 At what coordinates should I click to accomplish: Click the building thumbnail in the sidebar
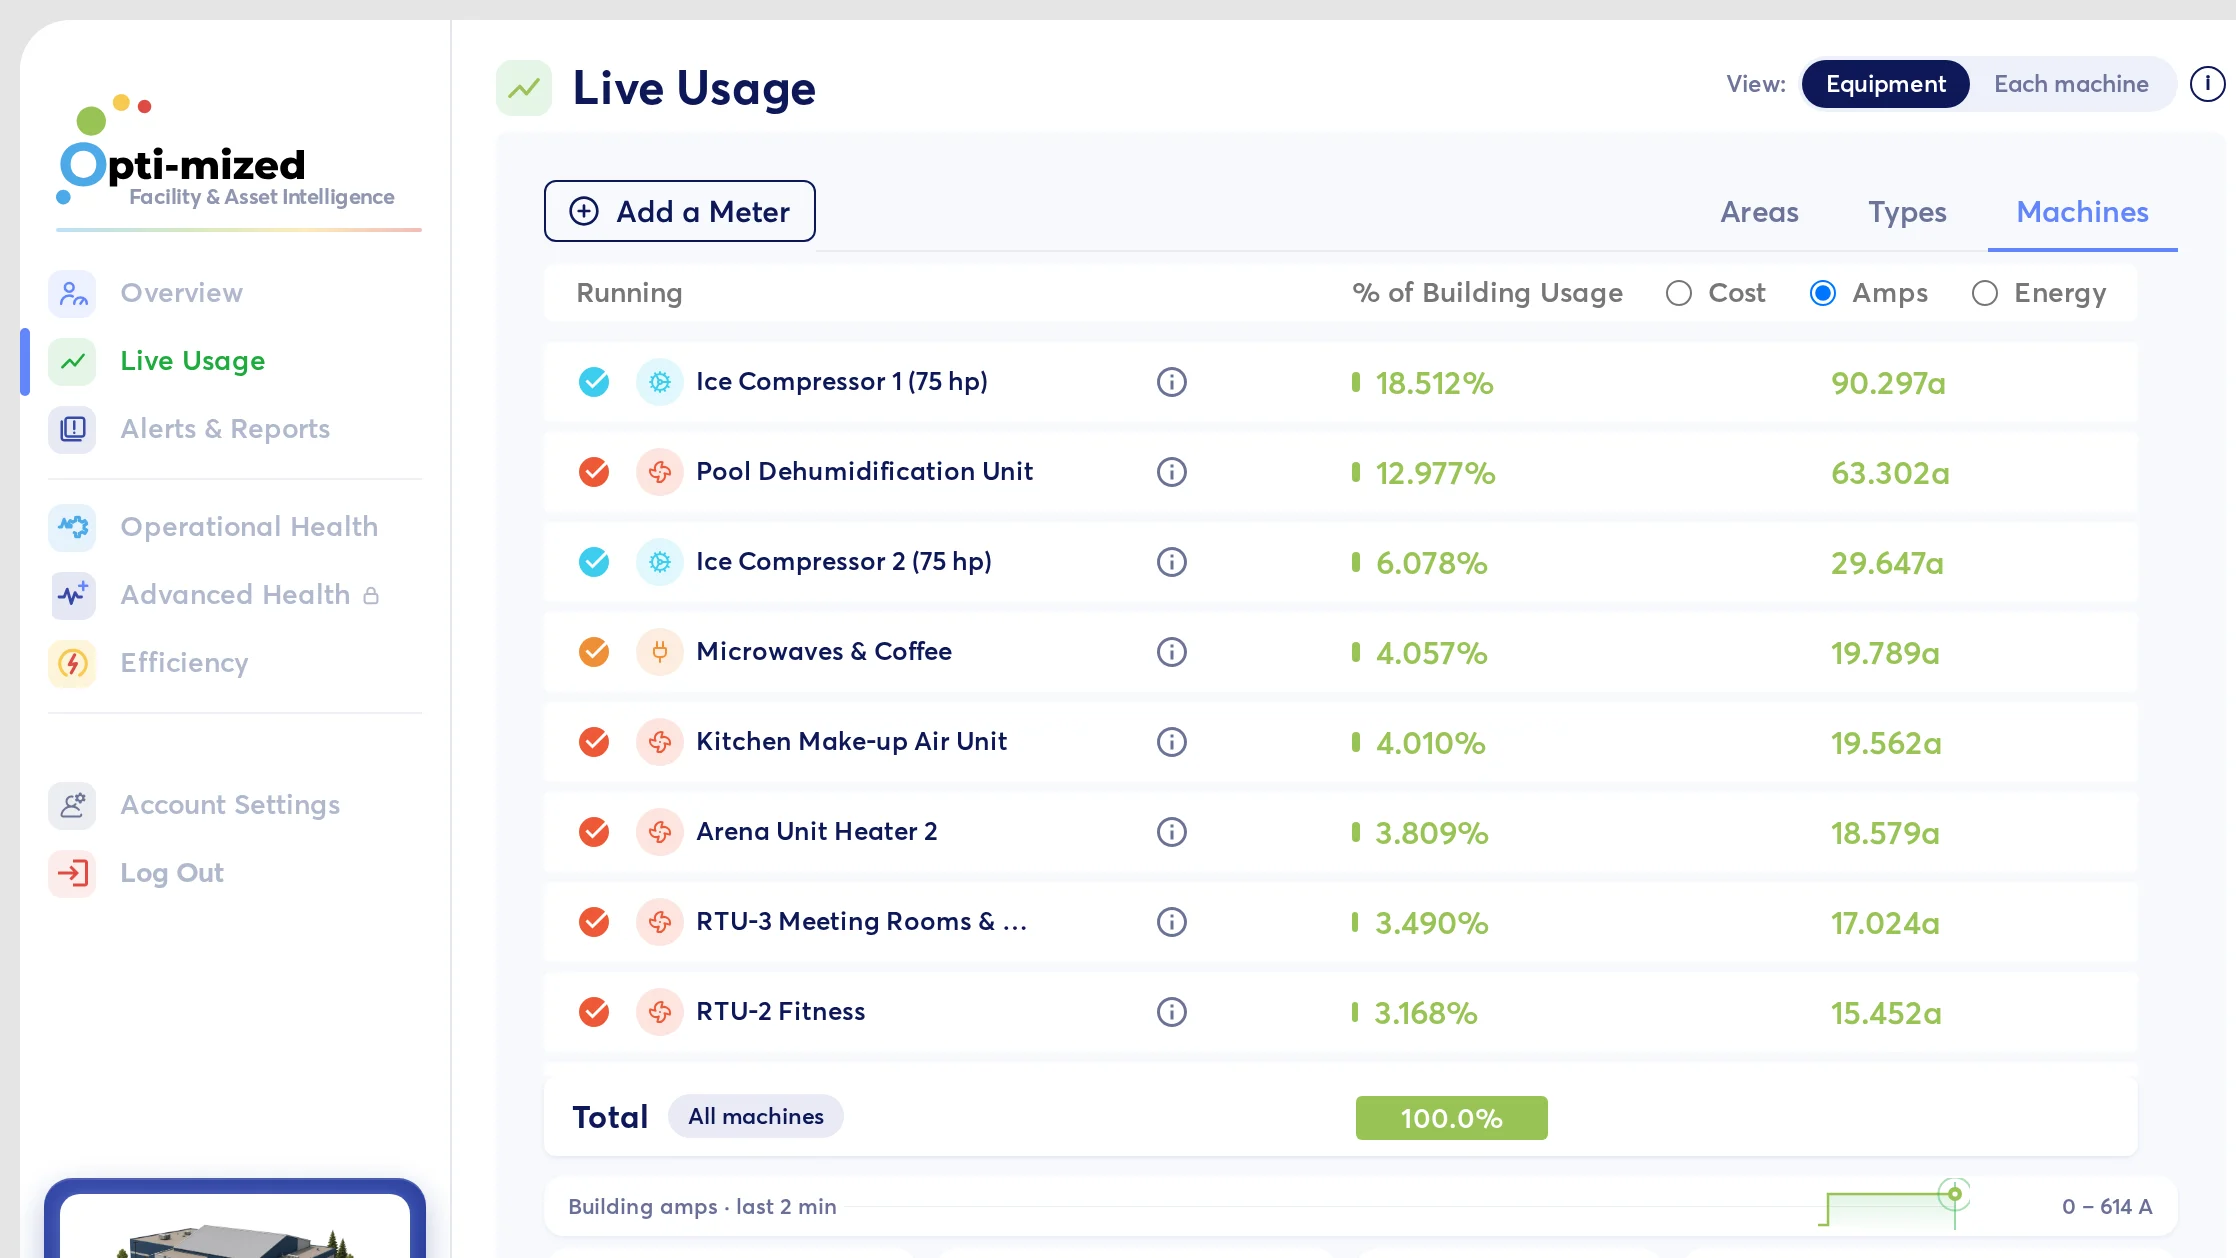[x=235, y=1226]
